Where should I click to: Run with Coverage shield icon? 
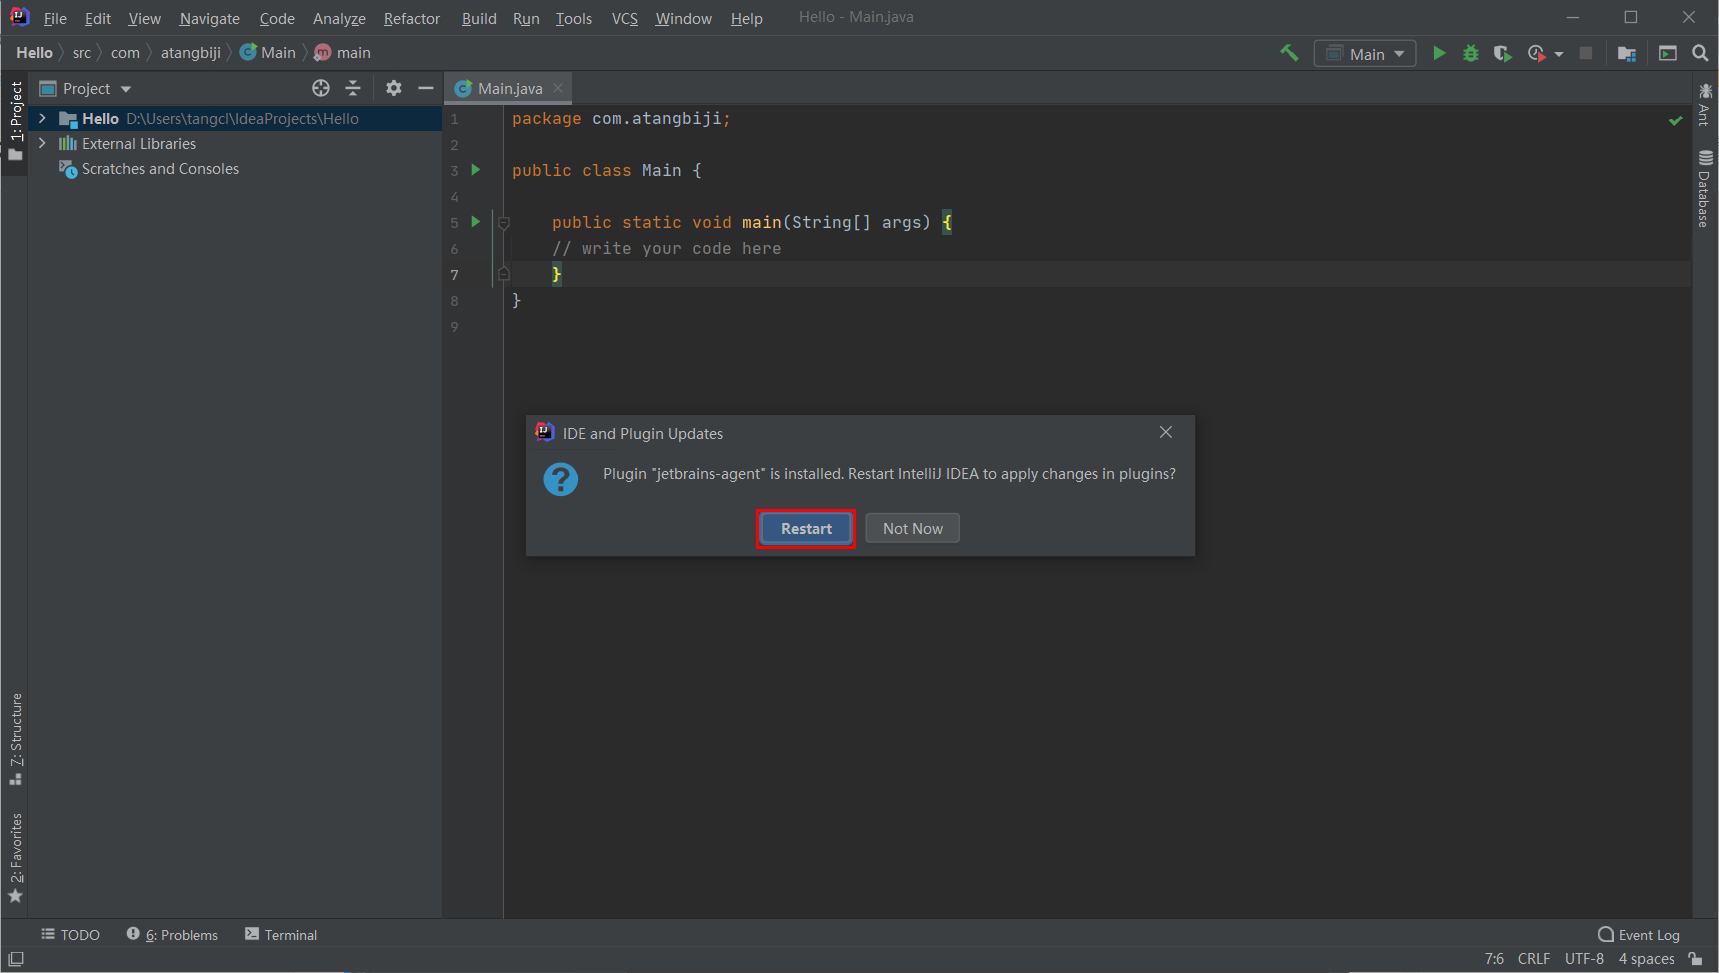(x=1502, y=53)
